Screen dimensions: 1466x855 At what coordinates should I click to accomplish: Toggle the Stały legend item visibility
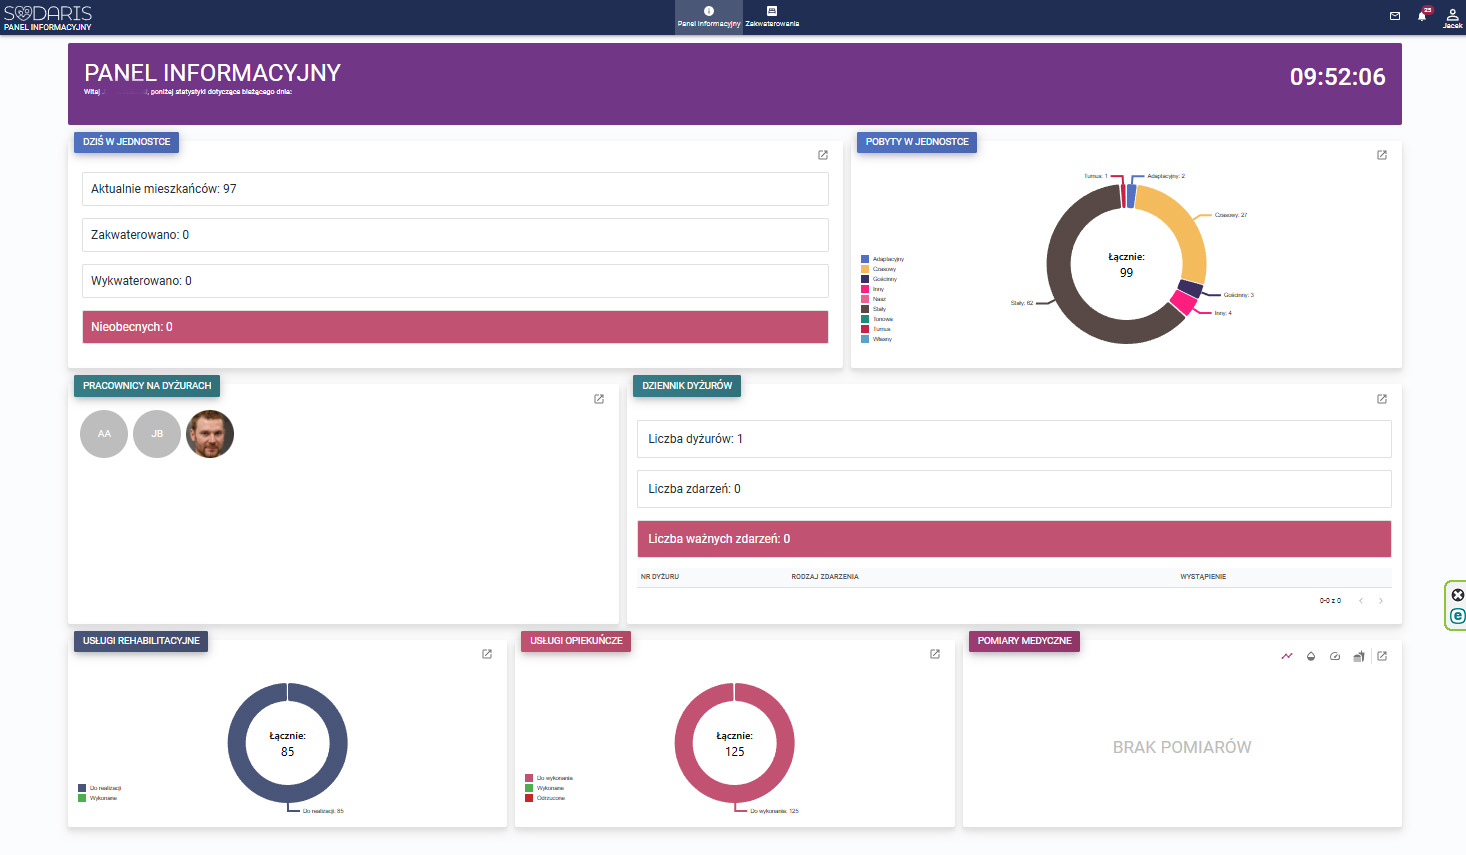874,309
